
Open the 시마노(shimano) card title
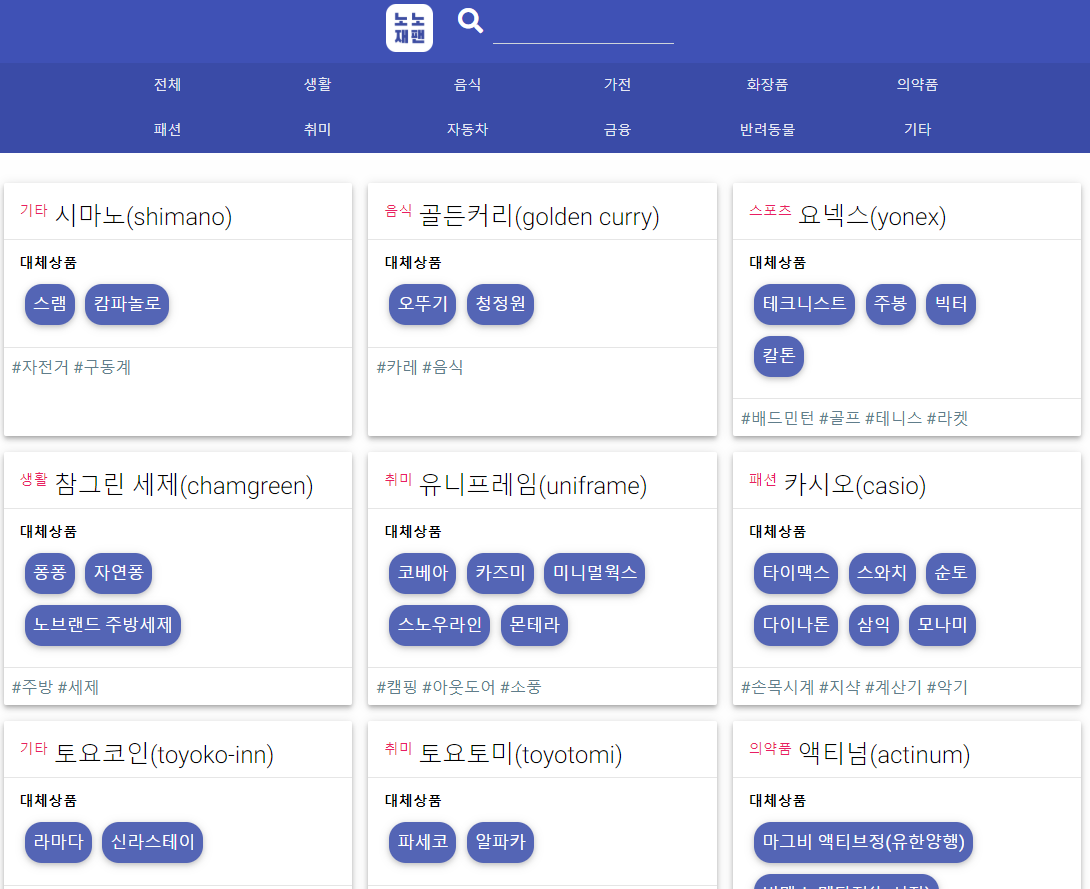click(x=143, y=215)
